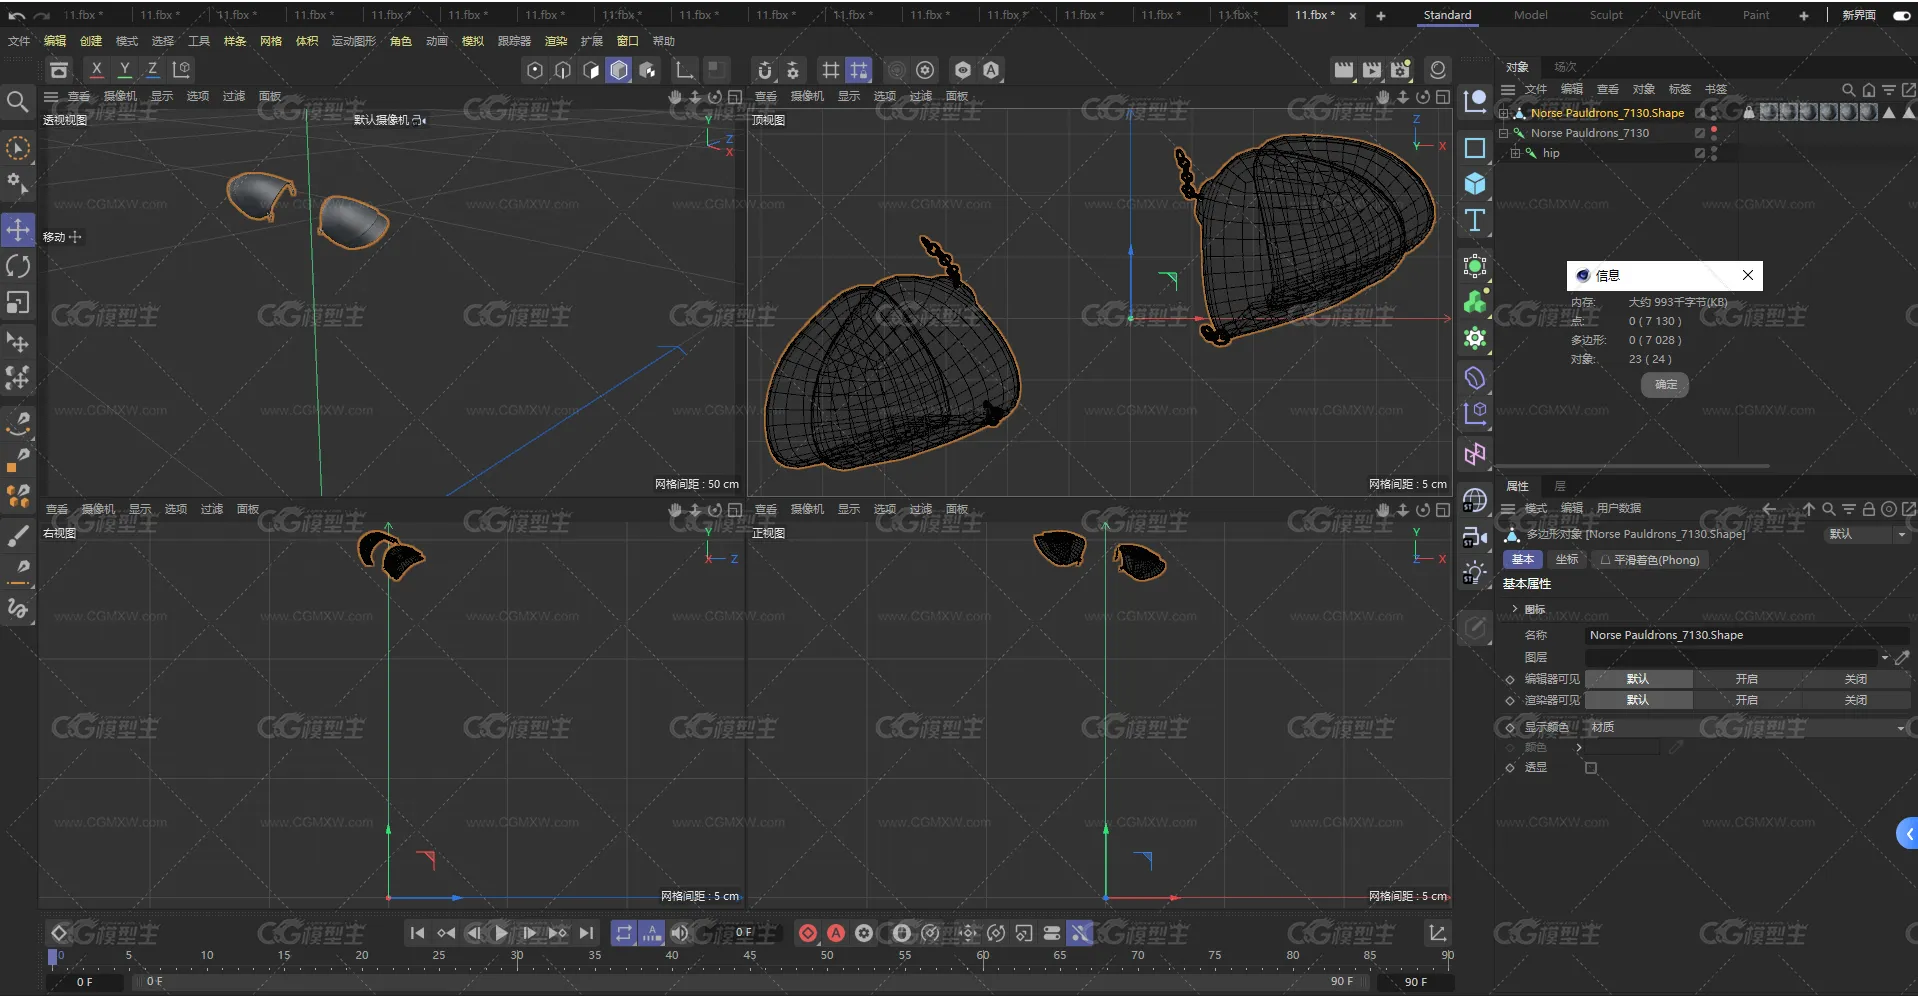
Task: Expand Norse Pauldrons_7130.Shape tree node
Action: (x=1503, y=113)
